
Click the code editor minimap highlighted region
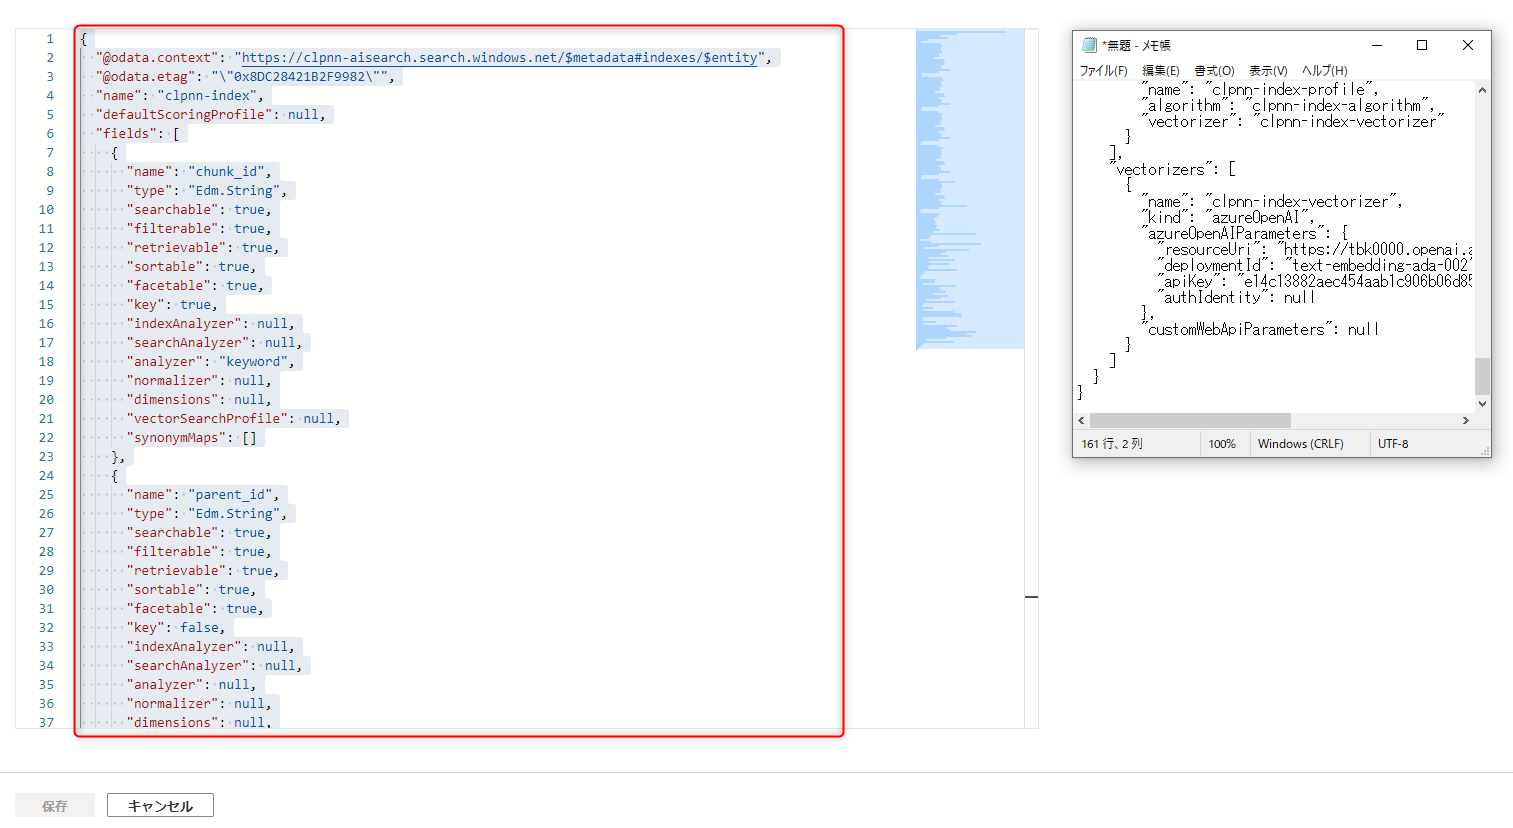[x=969, y=190]
